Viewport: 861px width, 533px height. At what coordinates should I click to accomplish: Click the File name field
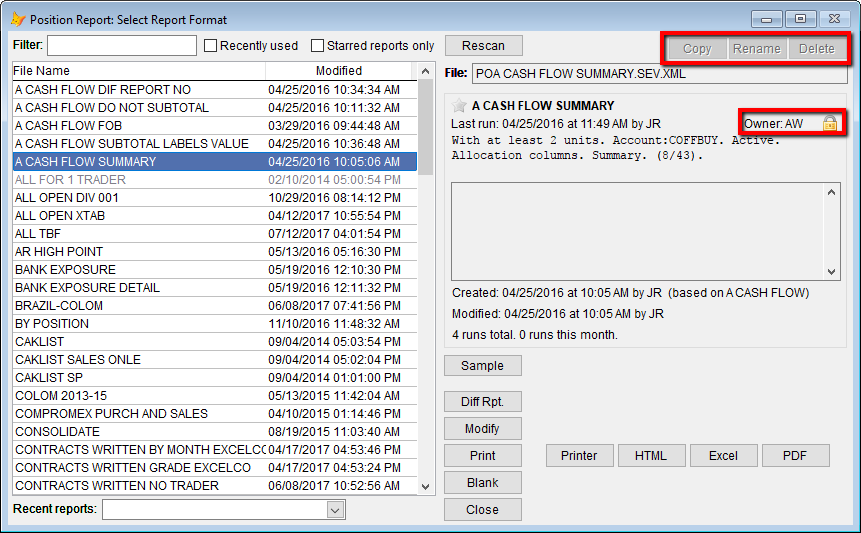[x=659, y=74]
